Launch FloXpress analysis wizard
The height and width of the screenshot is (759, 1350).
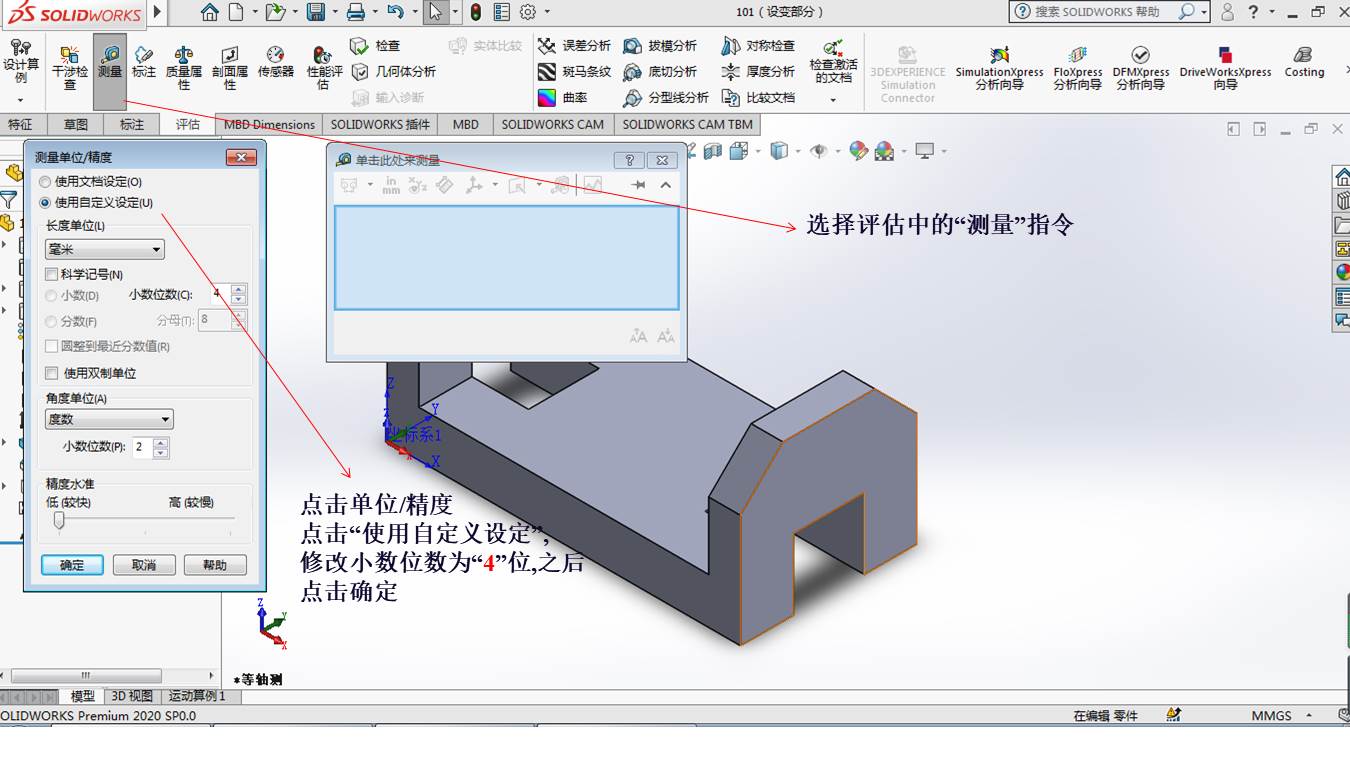1077,66
